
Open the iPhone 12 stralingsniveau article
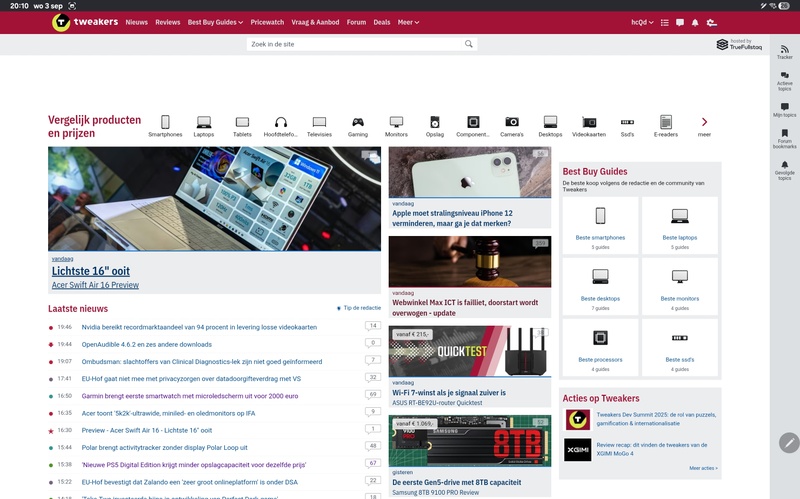point(453,218)
